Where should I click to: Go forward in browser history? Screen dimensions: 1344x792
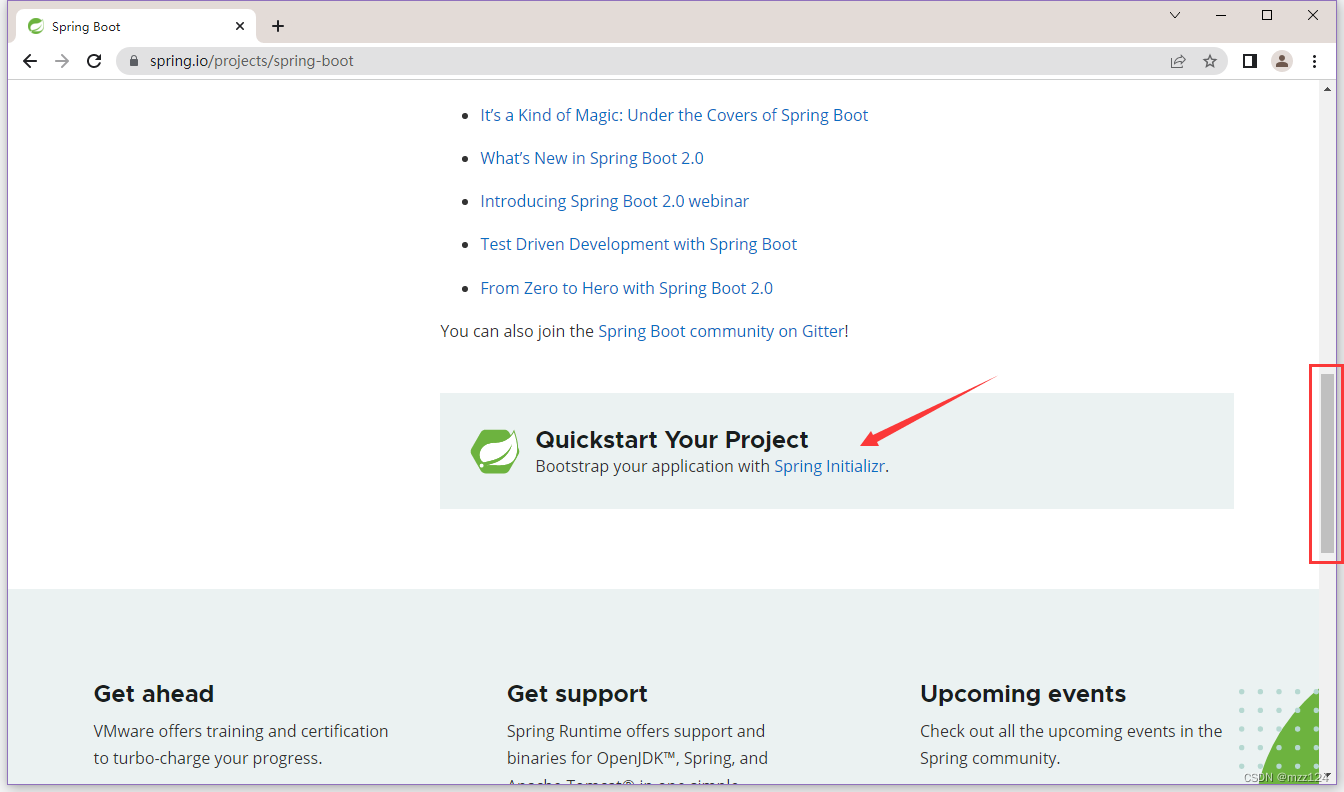pos(62,61)
